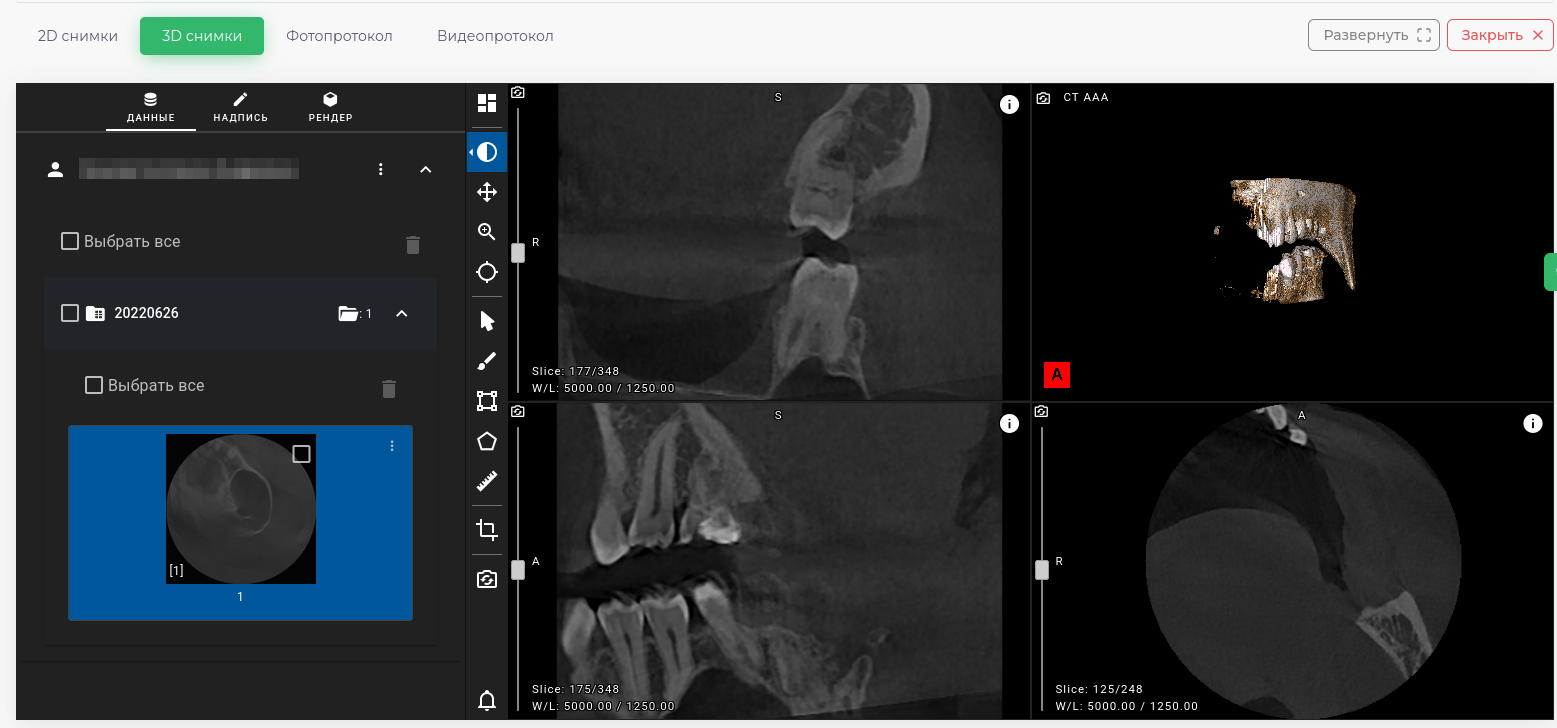Check the 20220626 study checkbox
The image size is (1557, 728).
pyautogui.click(x=70, y=313)
